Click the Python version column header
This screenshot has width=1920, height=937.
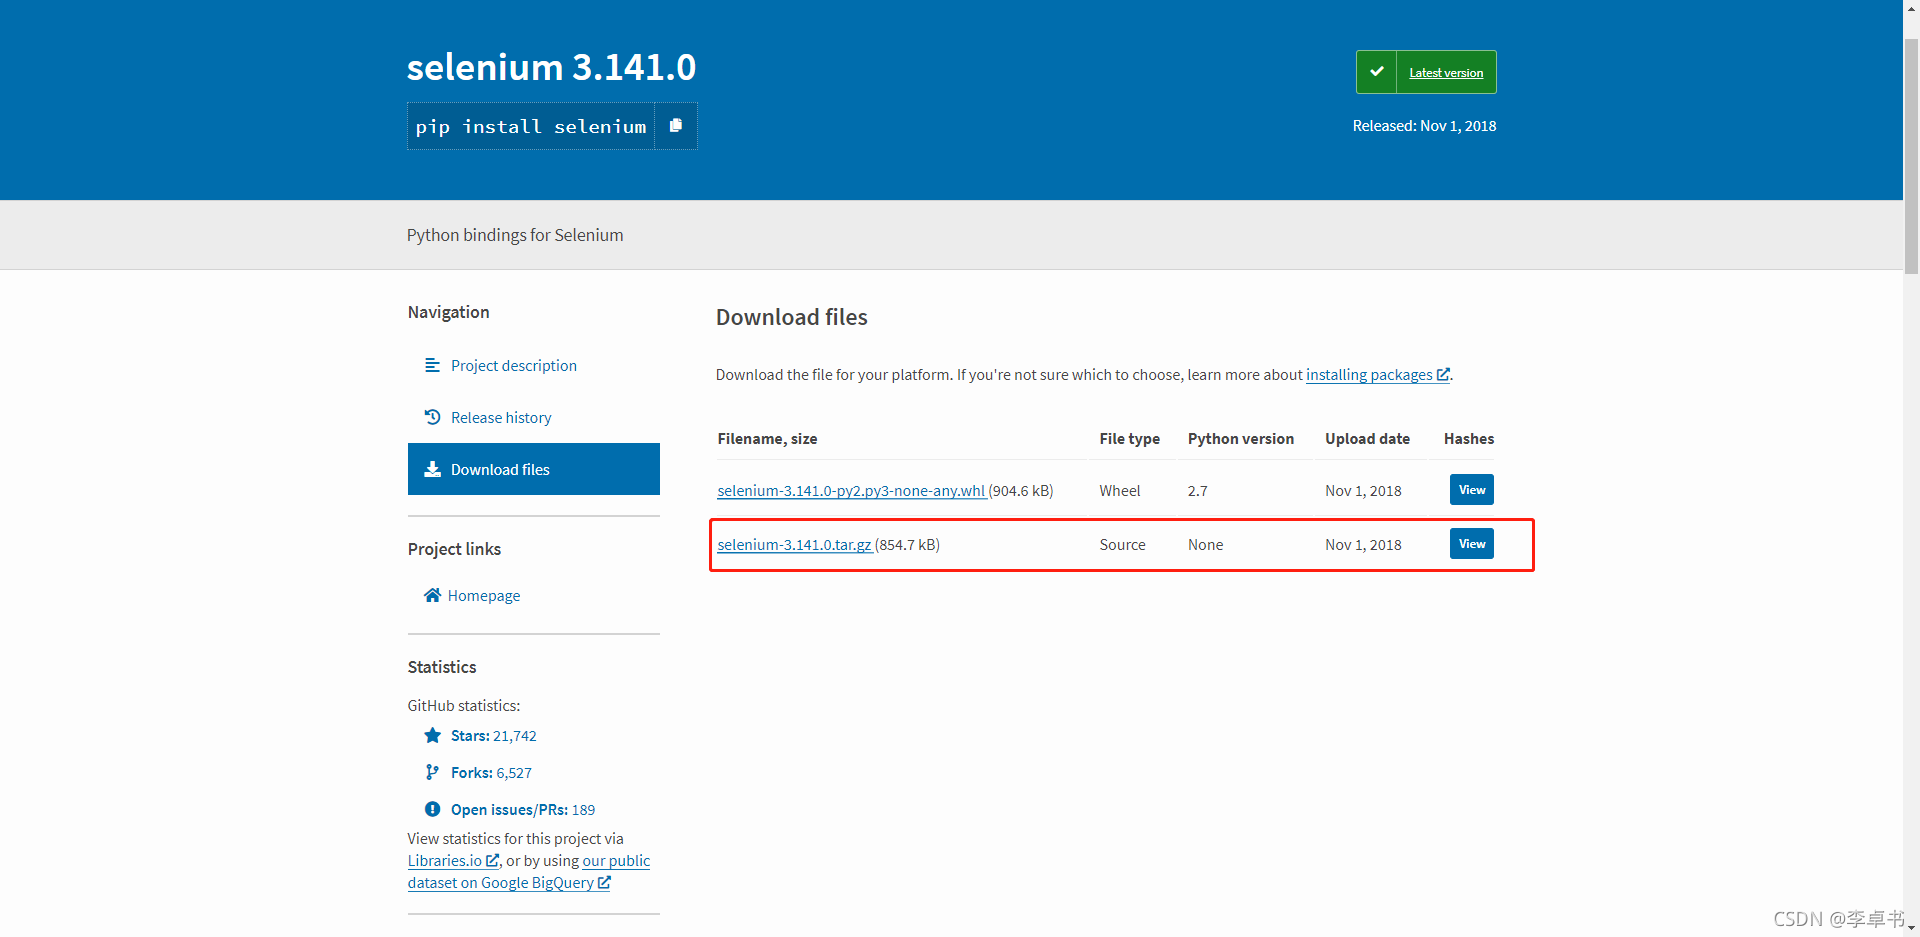(1240, 438)
